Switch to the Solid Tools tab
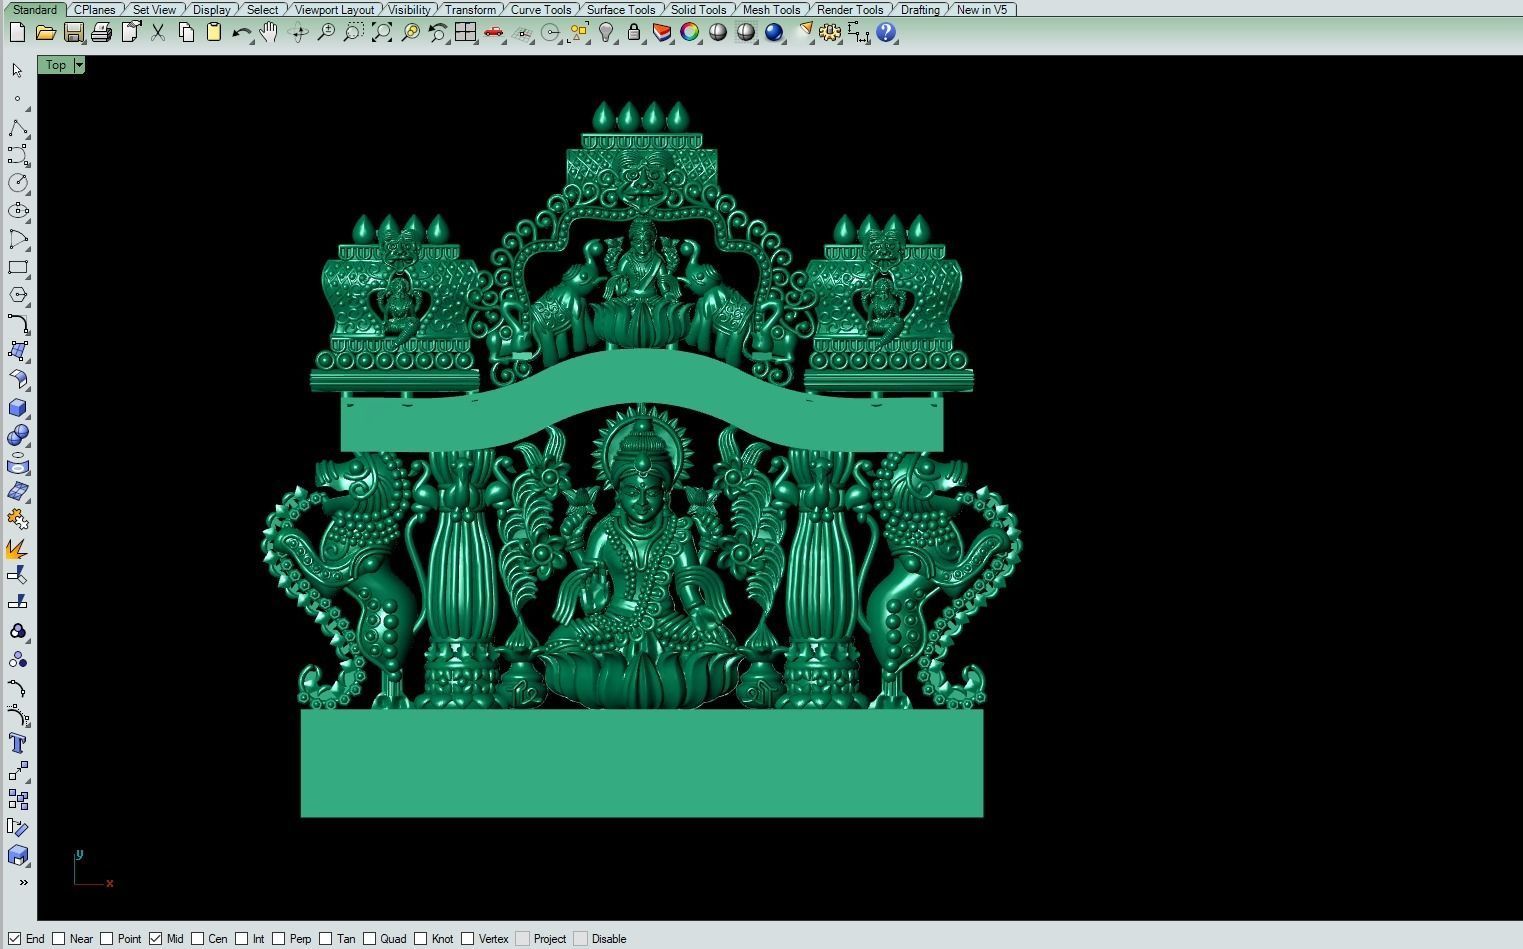1523x949 pixels. (x=698, y=9)
